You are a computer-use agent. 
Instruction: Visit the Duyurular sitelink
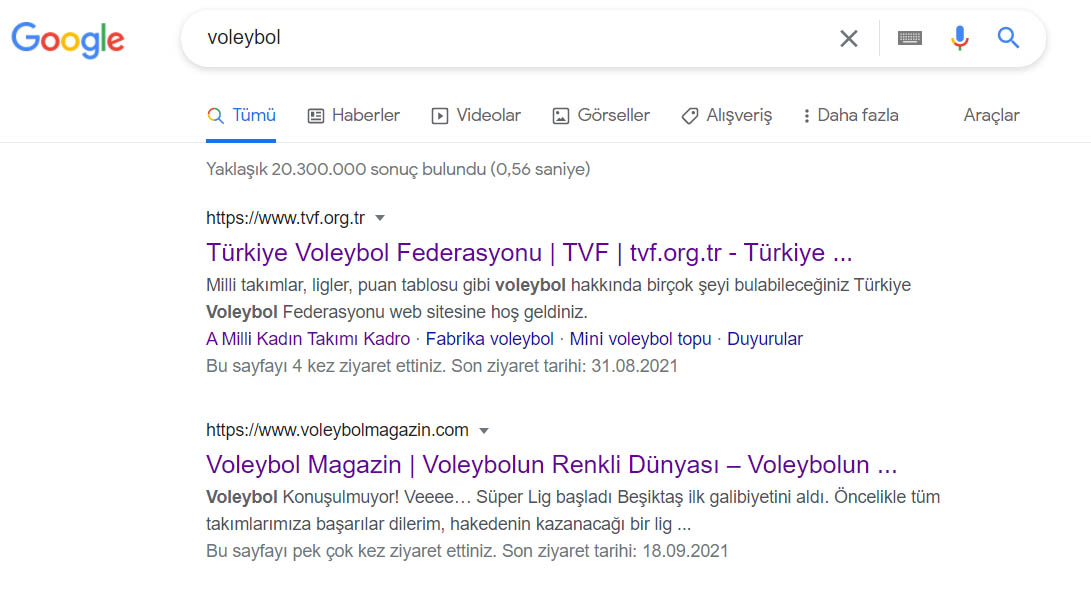click(764, 339)
